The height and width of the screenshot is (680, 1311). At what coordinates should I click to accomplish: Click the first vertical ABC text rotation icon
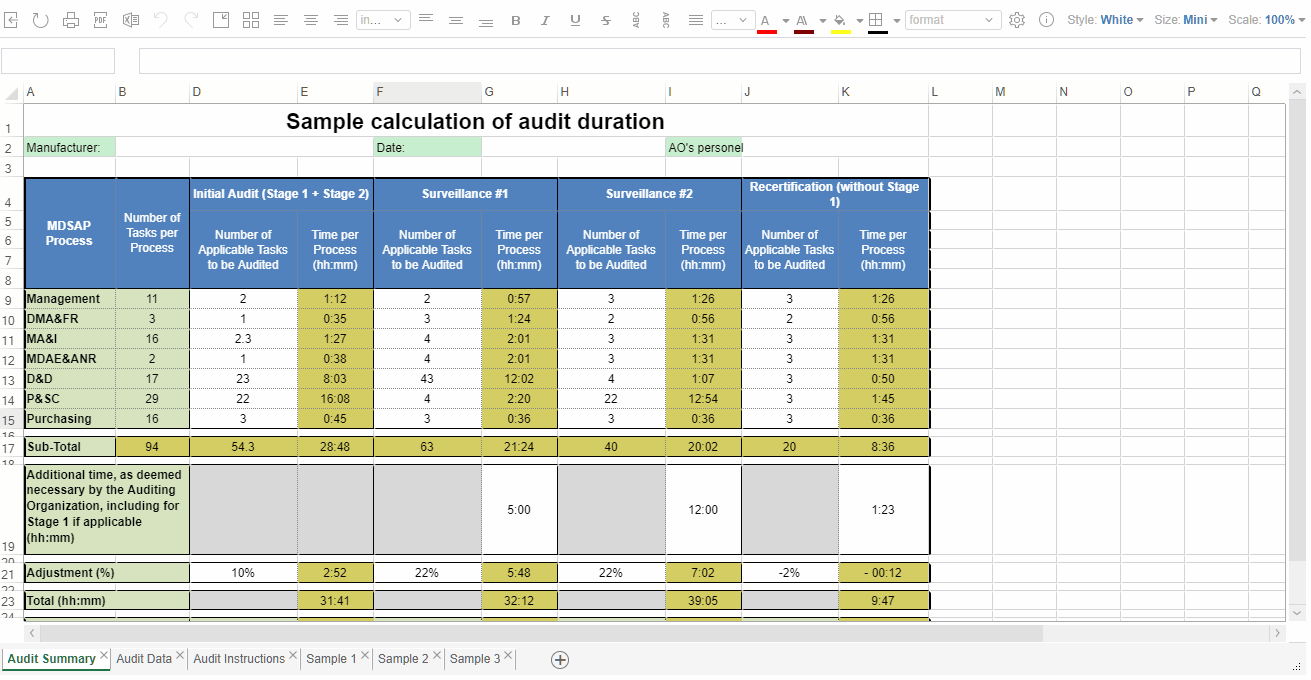(x=636, y=20)
